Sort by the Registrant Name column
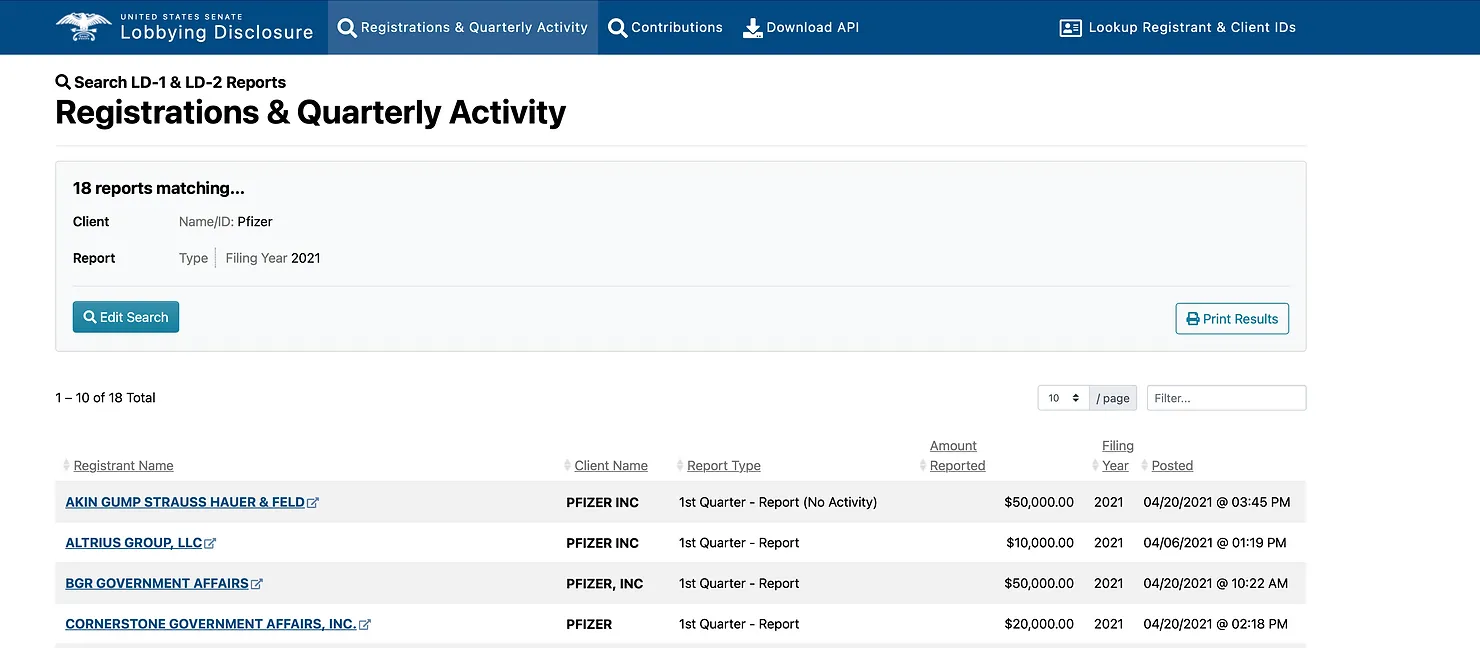Viewport: 1480px width, 648px height. coord(124,466)
